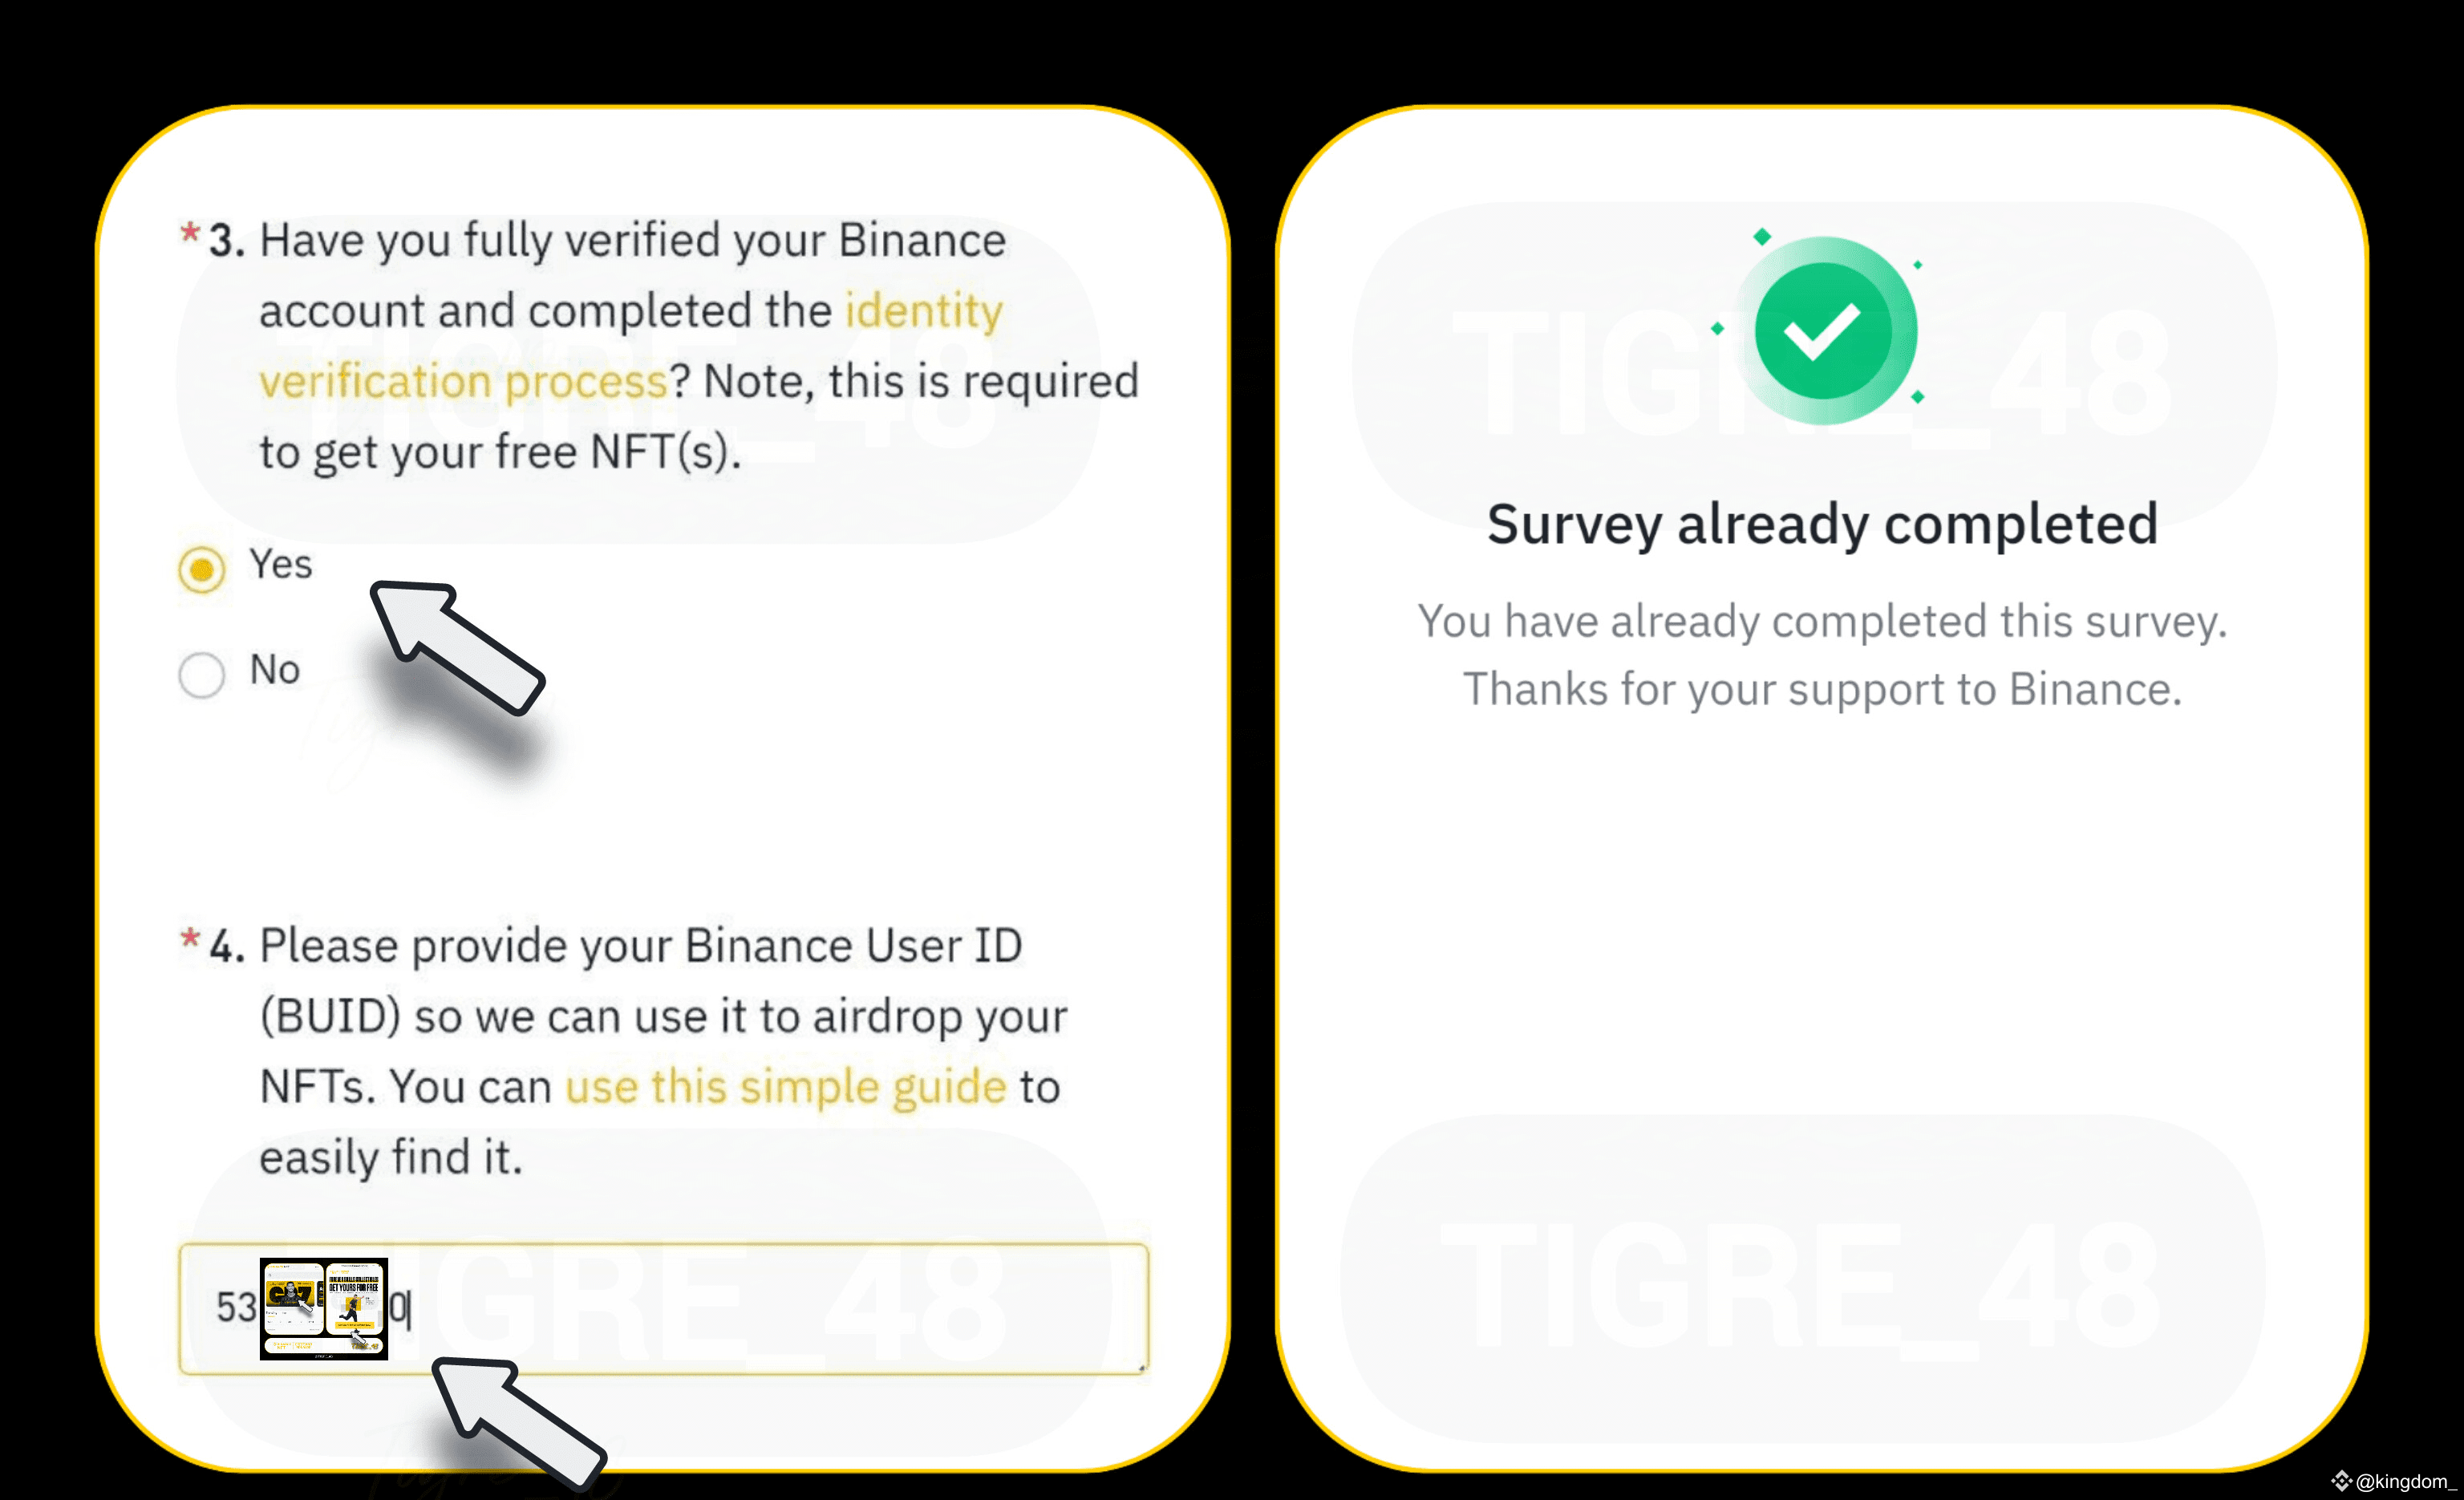Click the "Survey already completed" heading
The height and width of the screenshot is (1500, 2464).
click(1822, 524)
